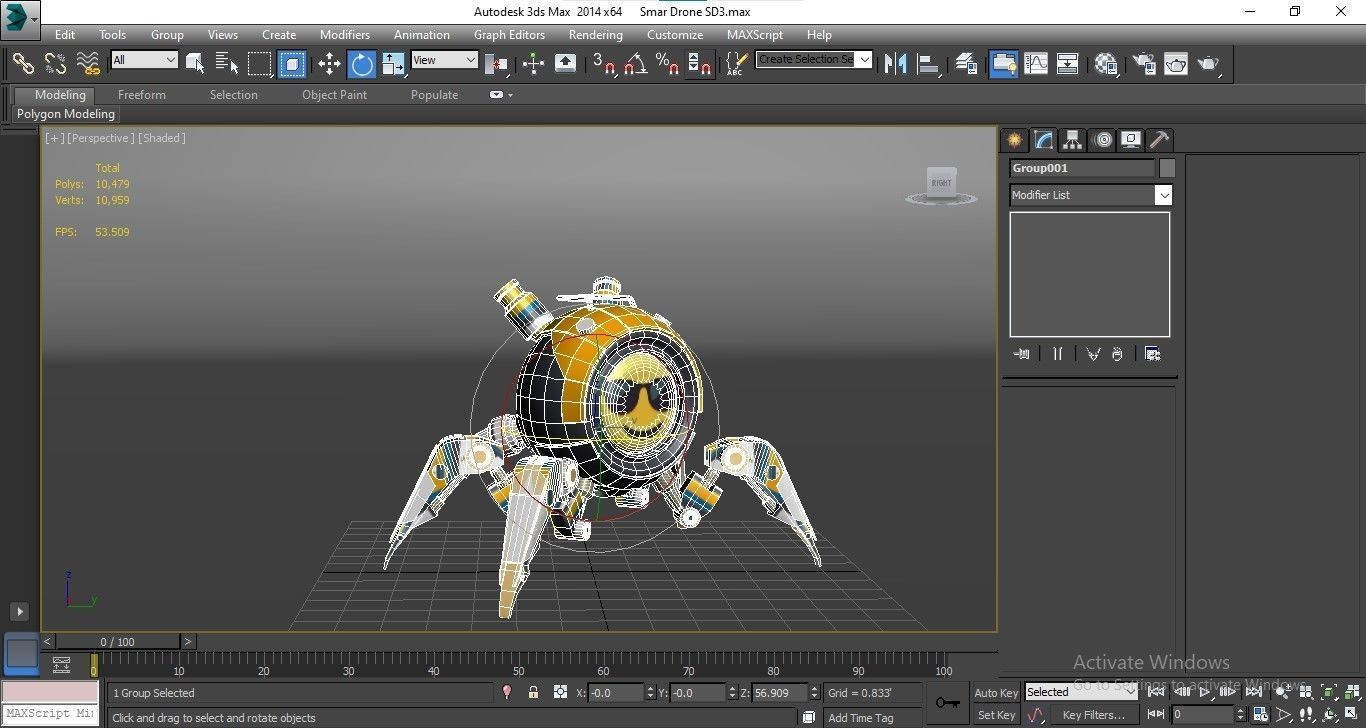Open the MAXScript menu
Screen dimensions: 1366x728
pos(755,34)
